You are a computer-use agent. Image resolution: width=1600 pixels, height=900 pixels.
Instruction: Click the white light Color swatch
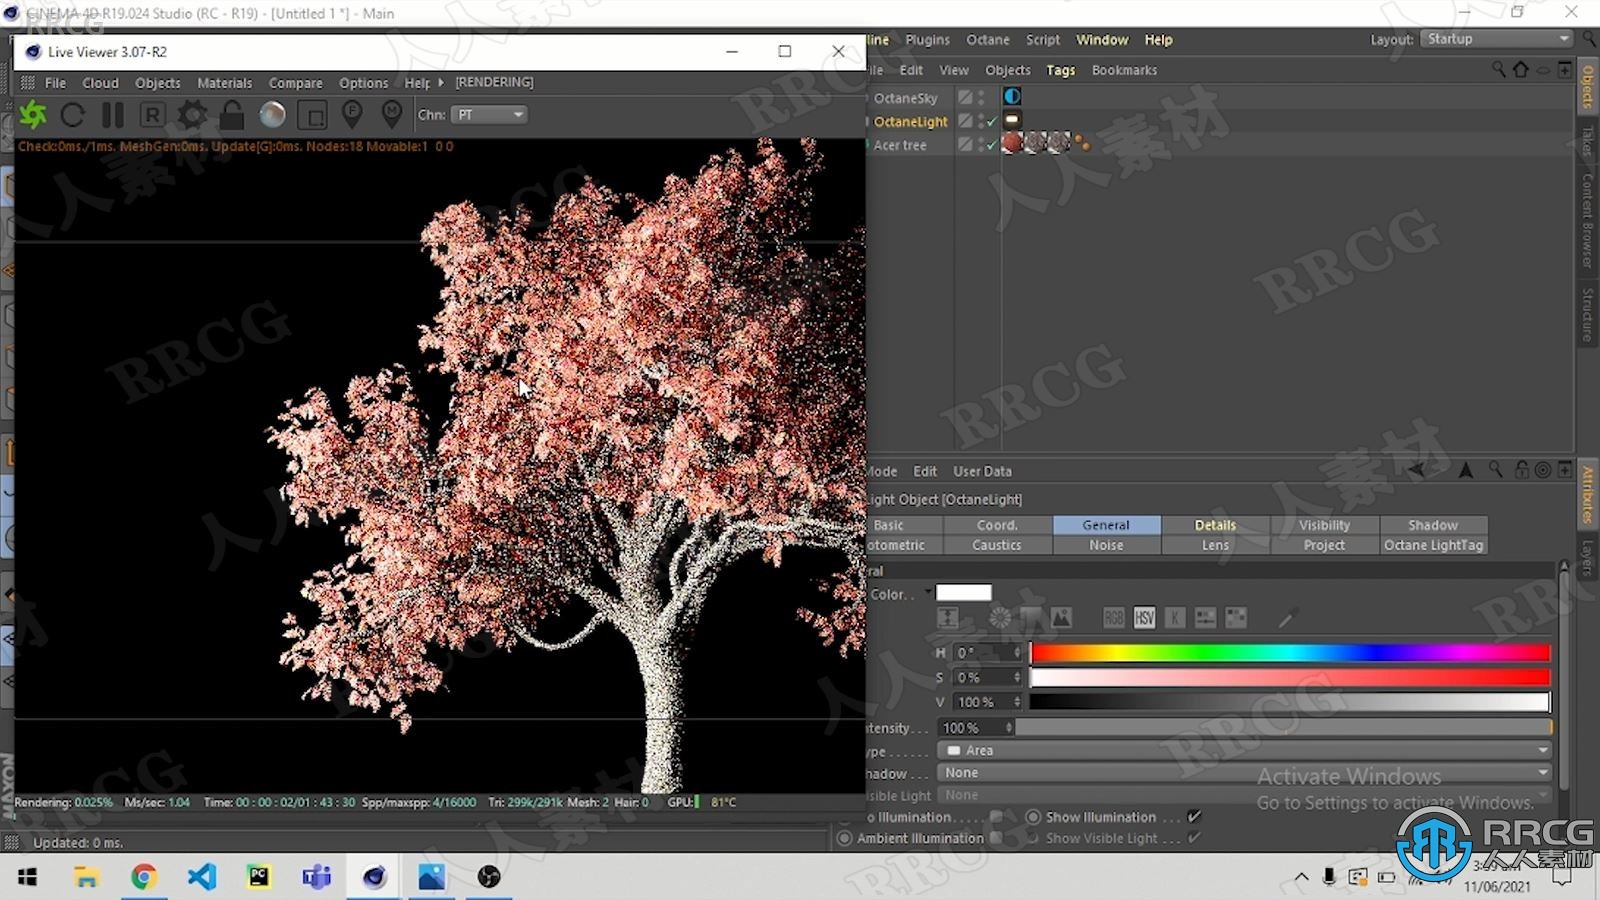(x=964, y=593)
